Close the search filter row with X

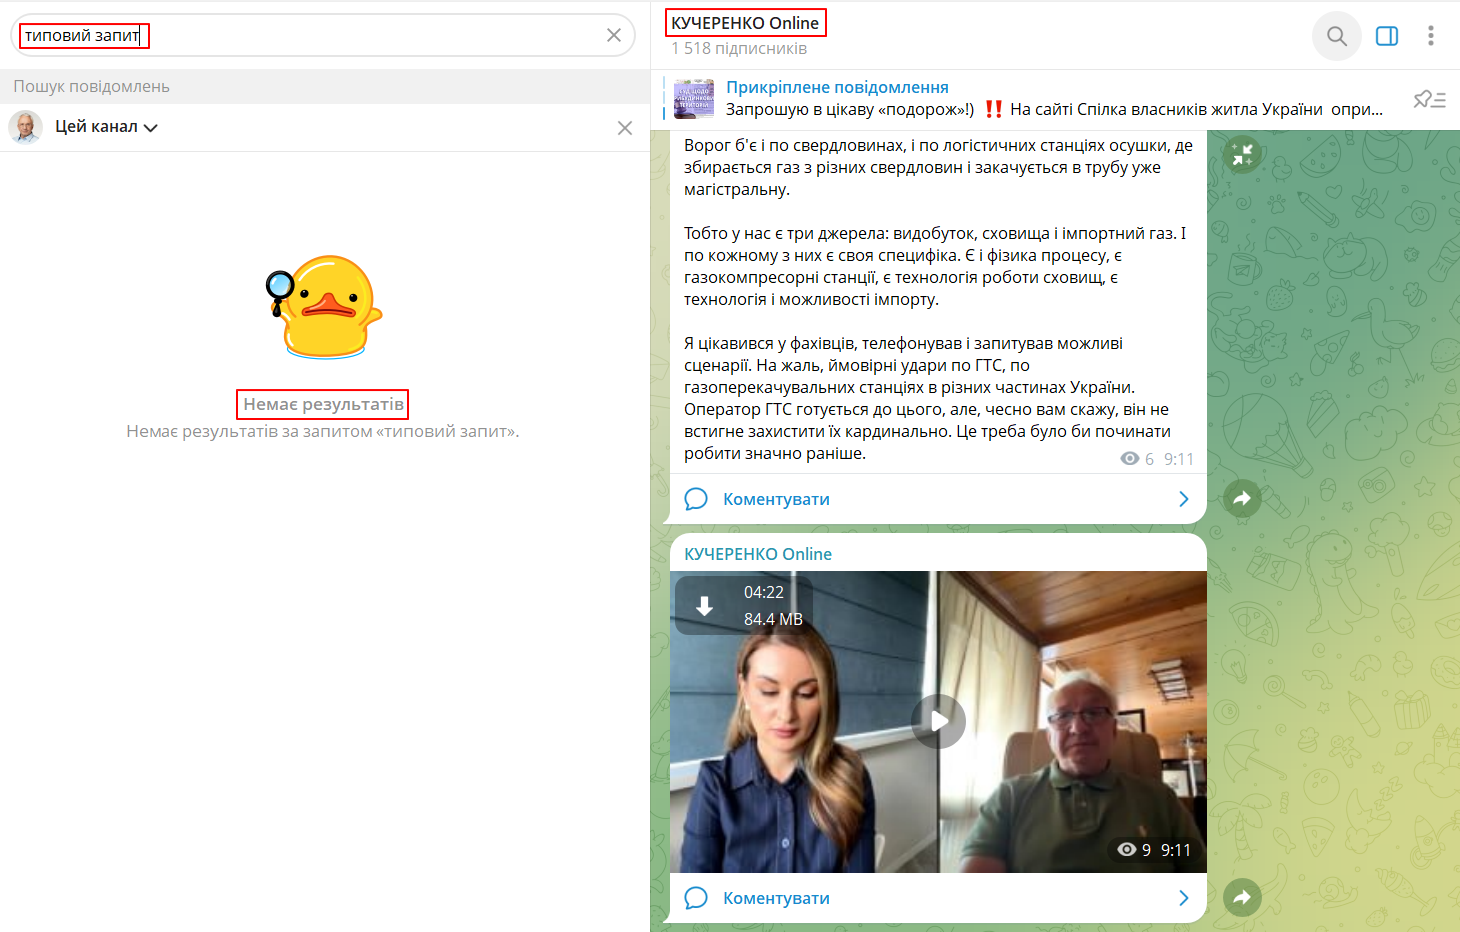(x=625, y=128)
